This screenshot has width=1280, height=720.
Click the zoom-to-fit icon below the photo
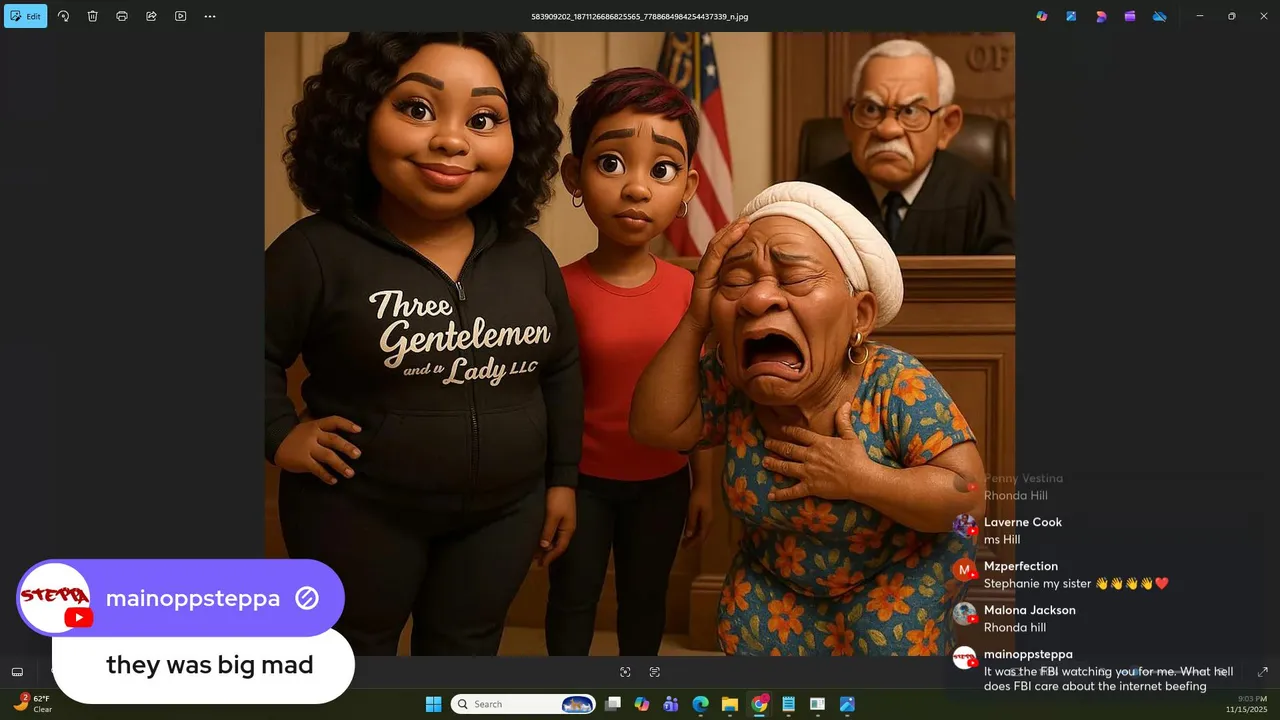click(x=625, y=672)
